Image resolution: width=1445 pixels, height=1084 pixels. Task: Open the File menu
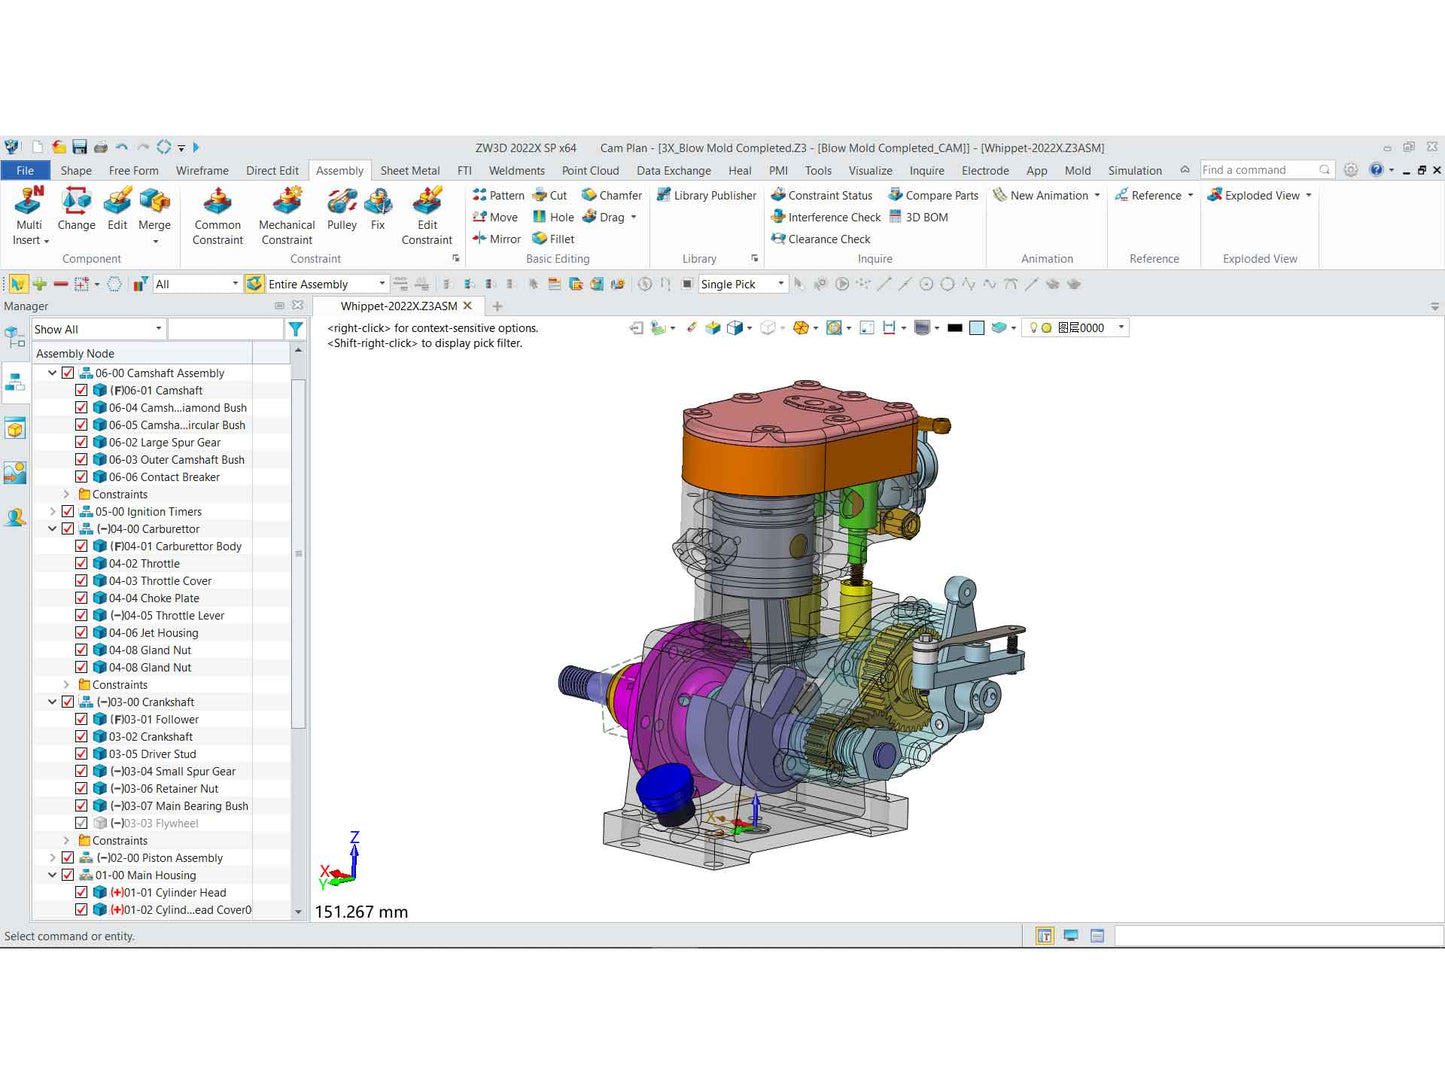click(25, 171)
